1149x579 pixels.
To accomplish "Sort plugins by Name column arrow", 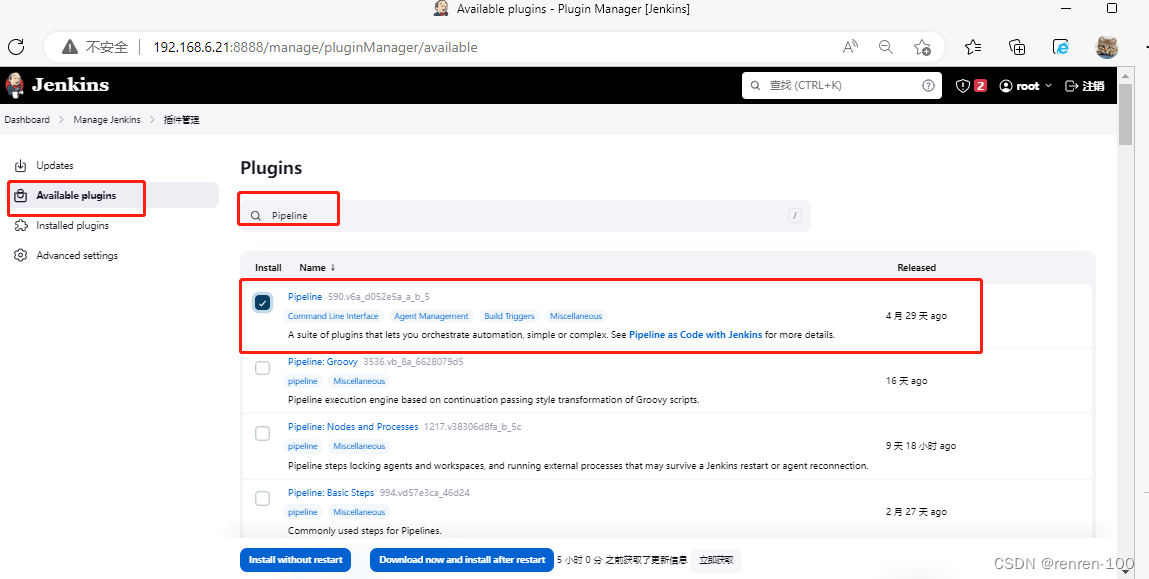I will point(333,268).
